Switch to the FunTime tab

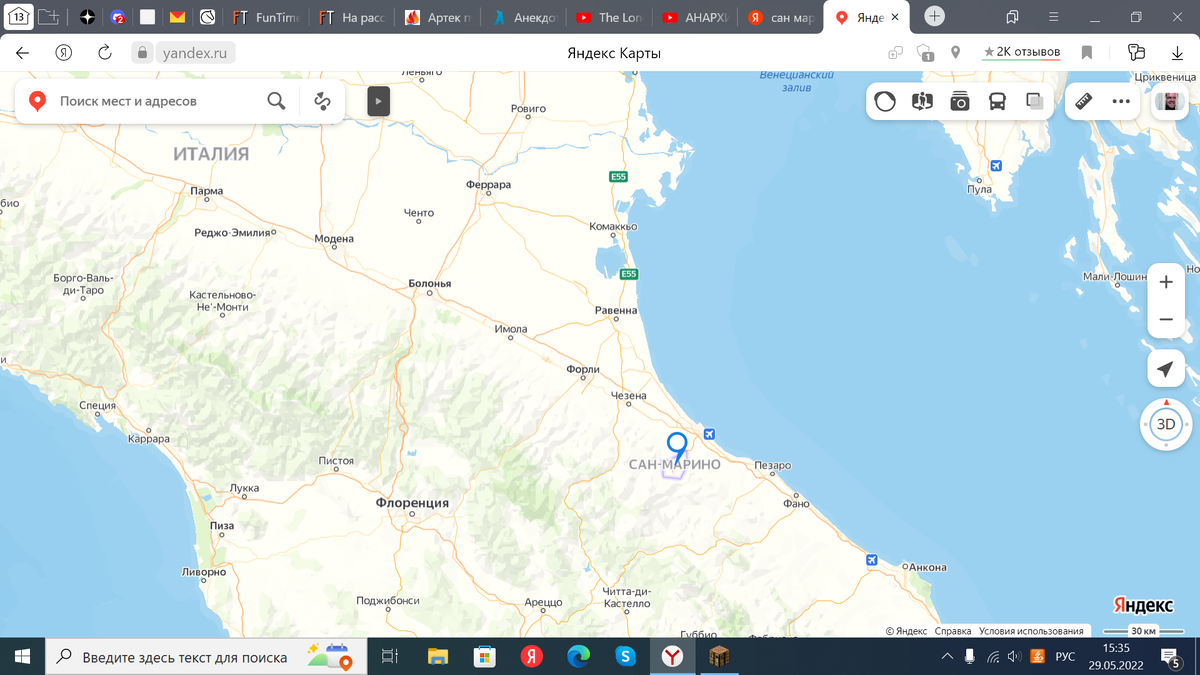(x=265, y=17)
